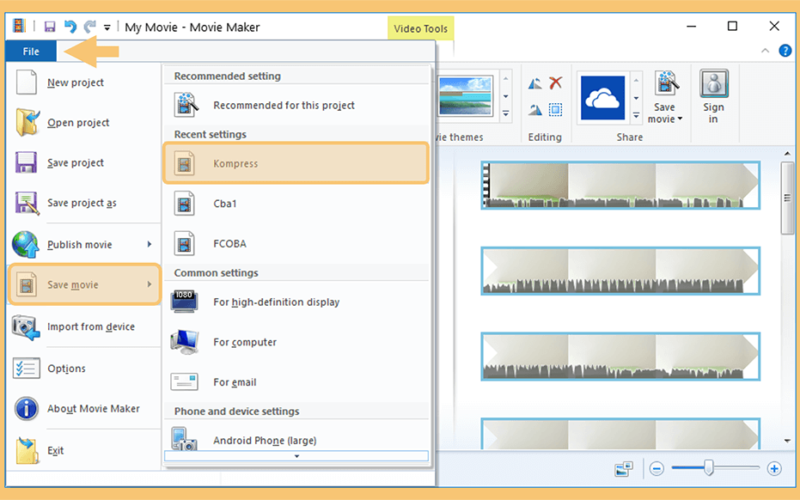Select New project from the File menu

[83, 83]
